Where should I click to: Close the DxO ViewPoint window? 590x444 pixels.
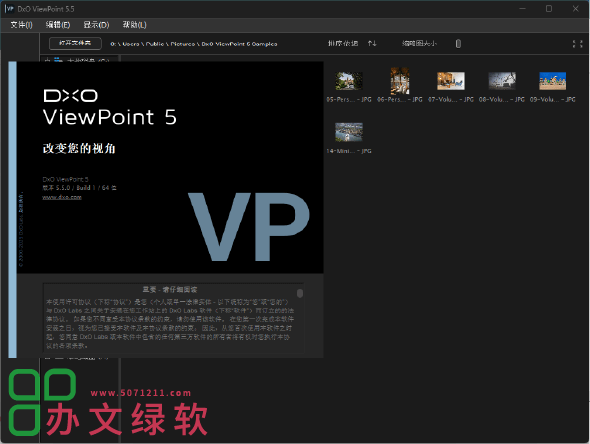[x=575, y=9]
